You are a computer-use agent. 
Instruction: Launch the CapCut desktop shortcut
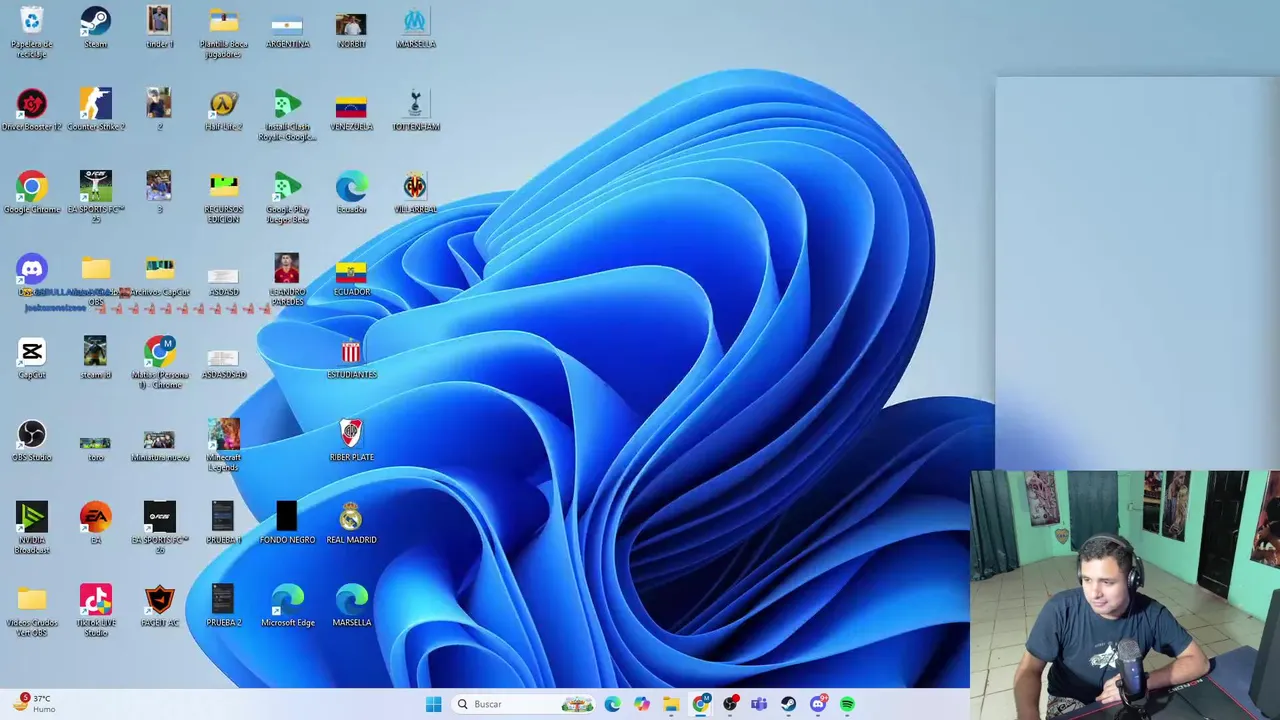[x=32, y=358]
